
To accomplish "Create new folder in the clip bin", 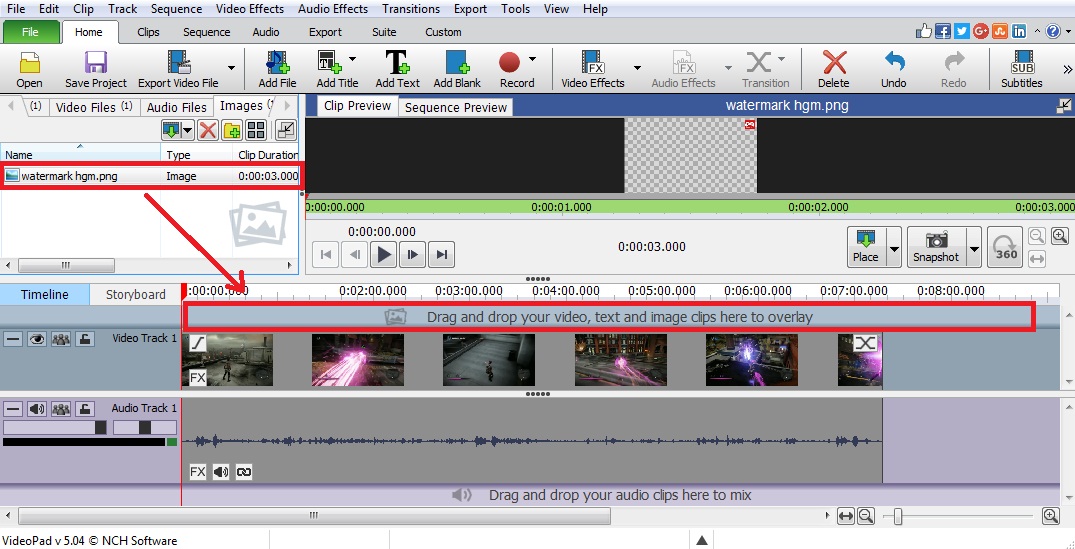I will [x=231, y=130].
